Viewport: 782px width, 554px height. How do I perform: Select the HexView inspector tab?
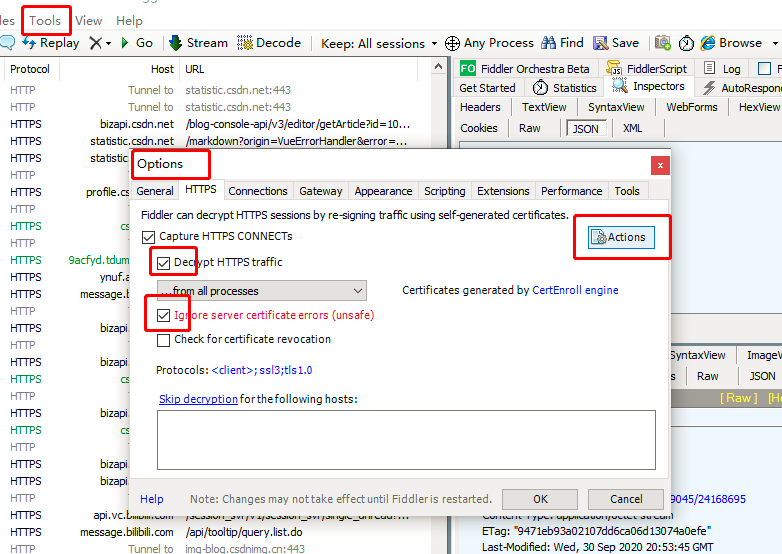(758, 107)
